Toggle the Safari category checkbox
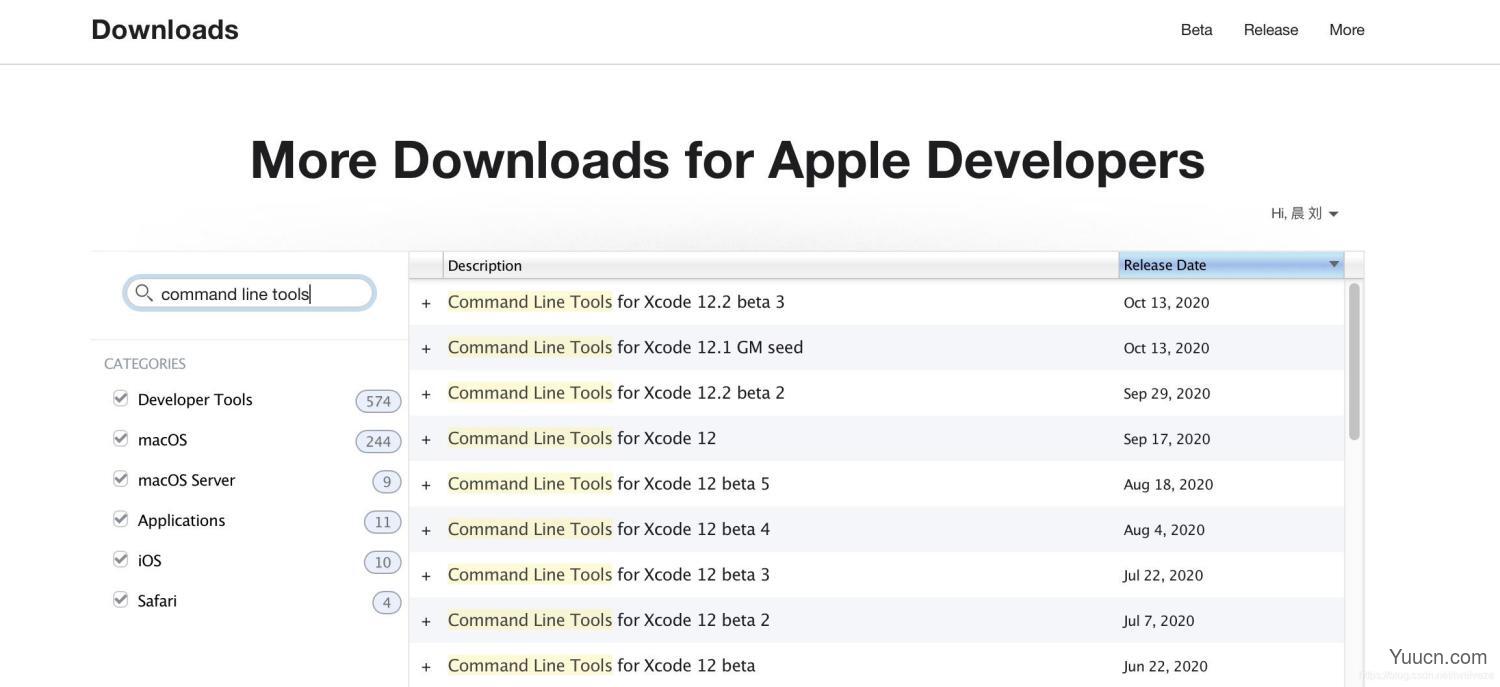Image resolution: width=1500 pixels, height=687 pixels. click(x=121, y=599)
